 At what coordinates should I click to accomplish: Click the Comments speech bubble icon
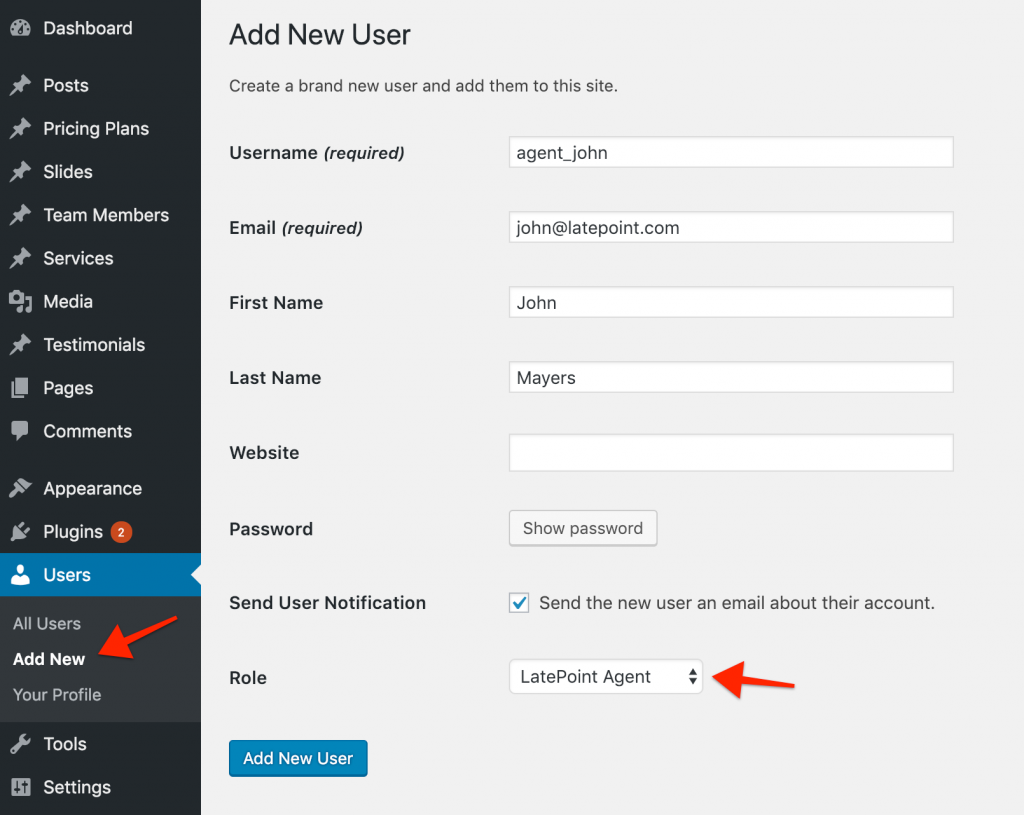tap(21, 431)
